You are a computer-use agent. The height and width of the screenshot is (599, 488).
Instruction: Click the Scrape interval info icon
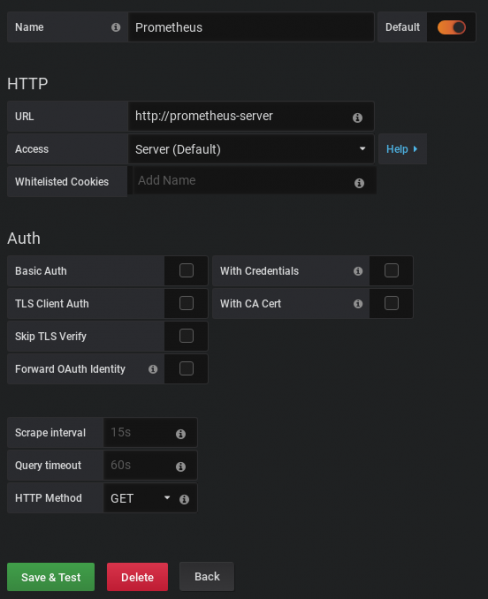(x=181, y=434)
